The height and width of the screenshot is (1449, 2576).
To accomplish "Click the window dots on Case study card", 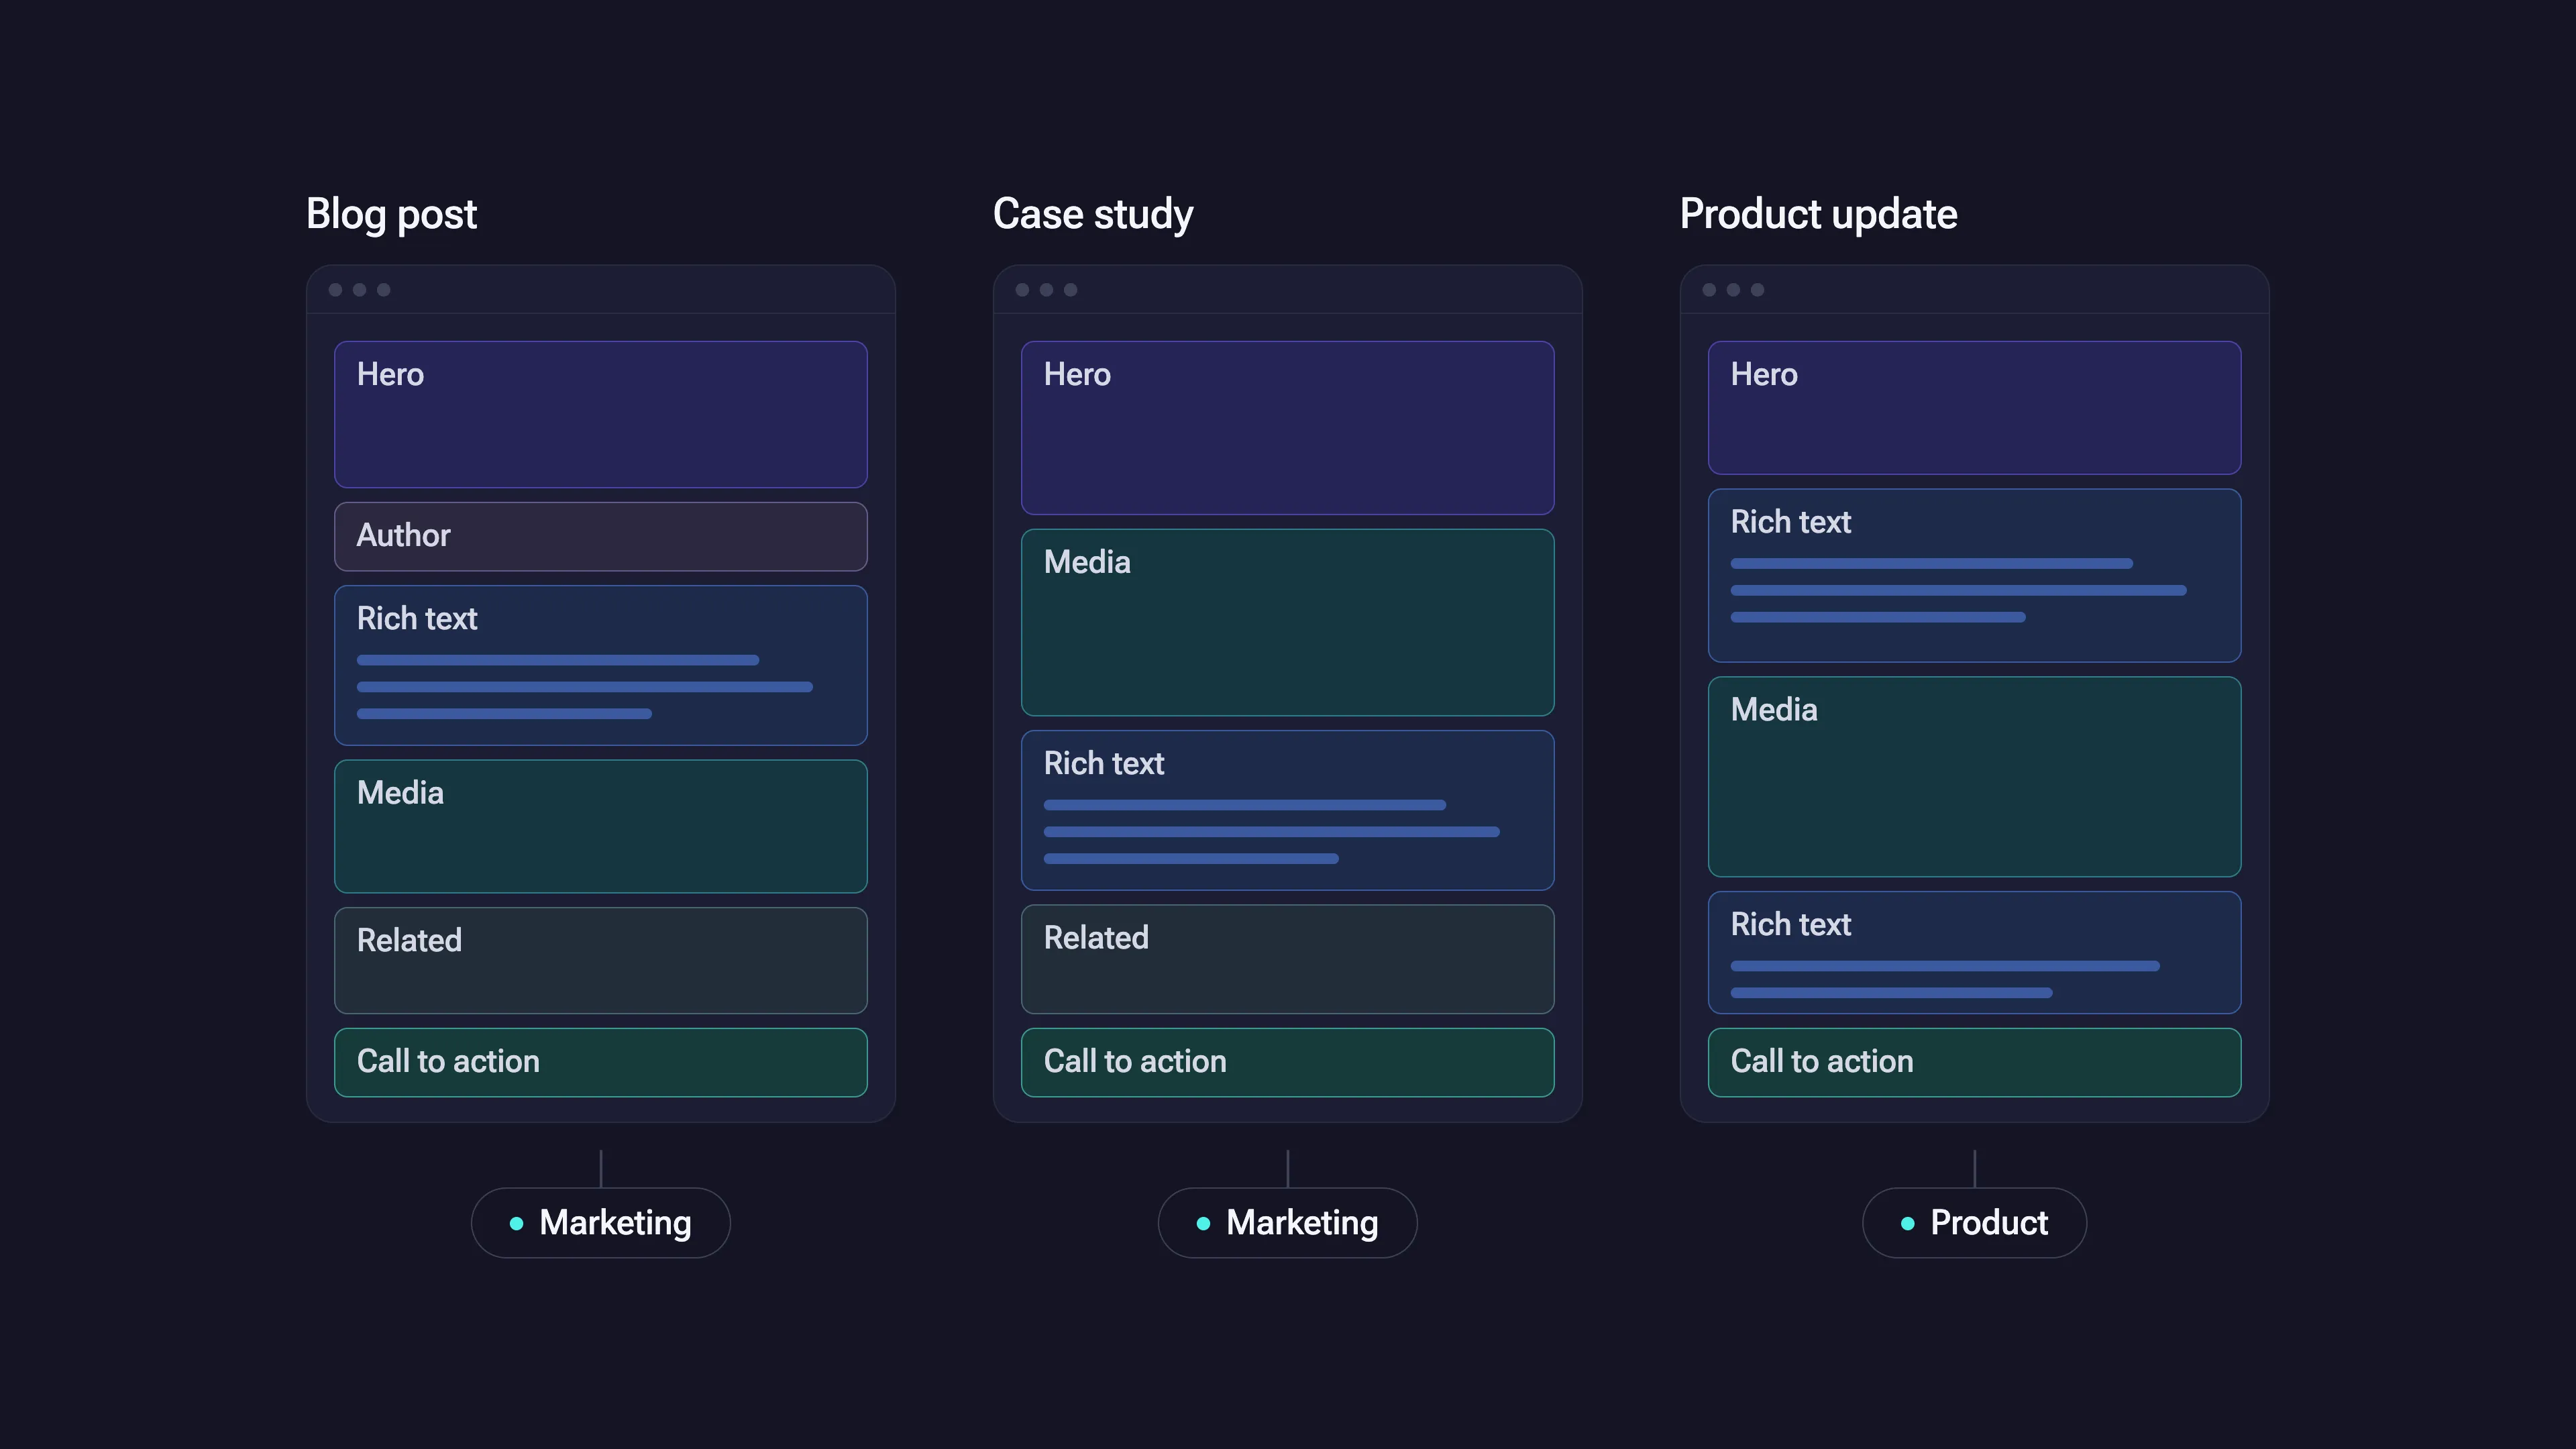I will (x=1046, y=290).
